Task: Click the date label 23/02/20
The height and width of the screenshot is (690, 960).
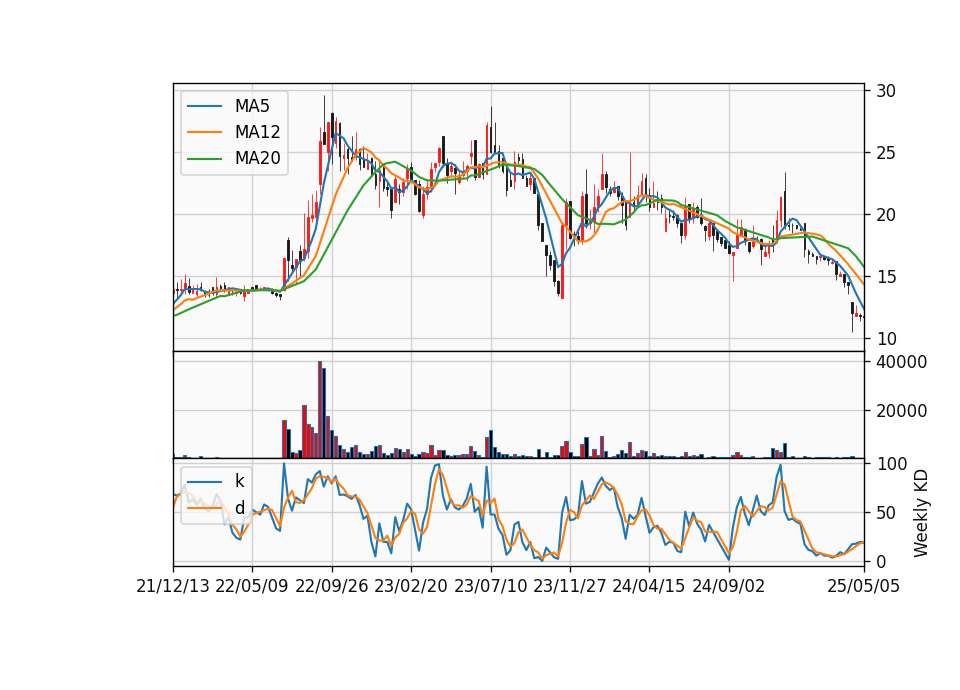Action: tap(411, 587)
